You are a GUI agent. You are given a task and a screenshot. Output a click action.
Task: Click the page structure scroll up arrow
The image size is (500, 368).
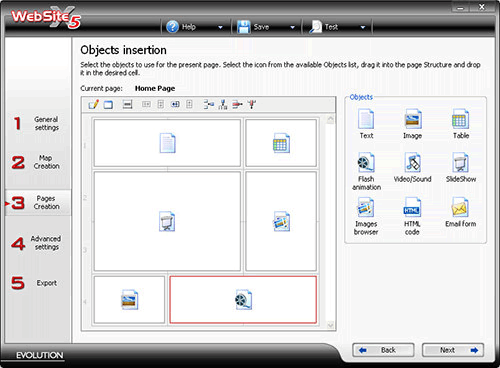coord(330,120)
